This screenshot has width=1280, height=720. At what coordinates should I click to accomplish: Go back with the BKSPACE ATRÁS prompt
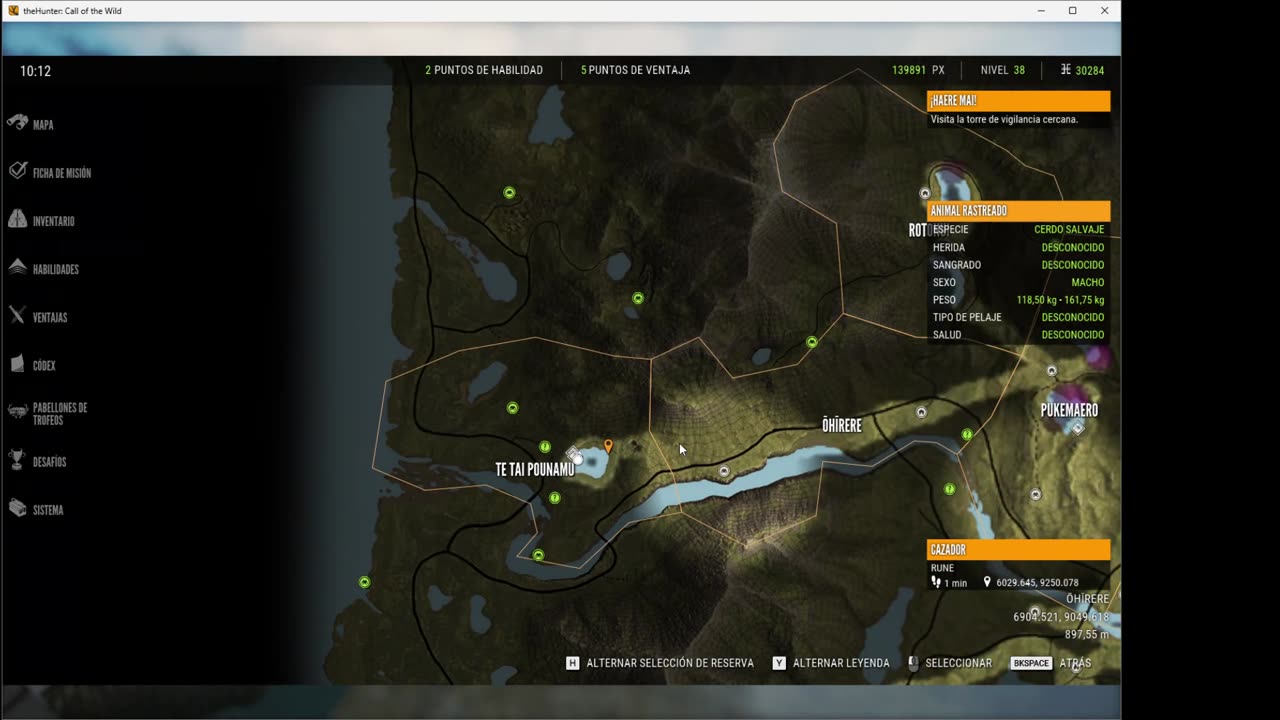1051,663
